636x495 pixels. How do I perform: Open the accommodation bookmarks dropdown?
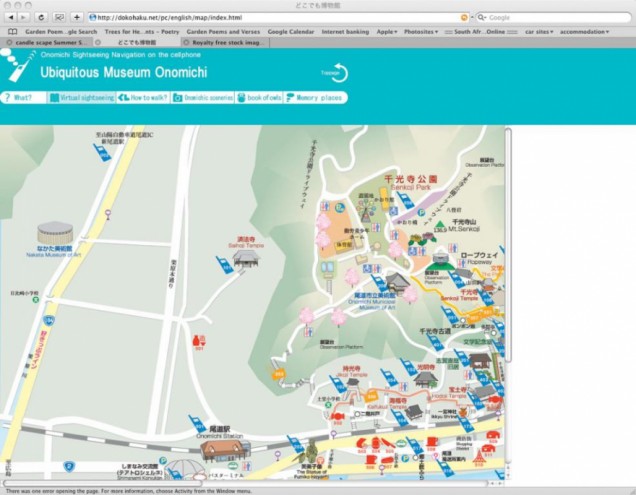(584, 32)
